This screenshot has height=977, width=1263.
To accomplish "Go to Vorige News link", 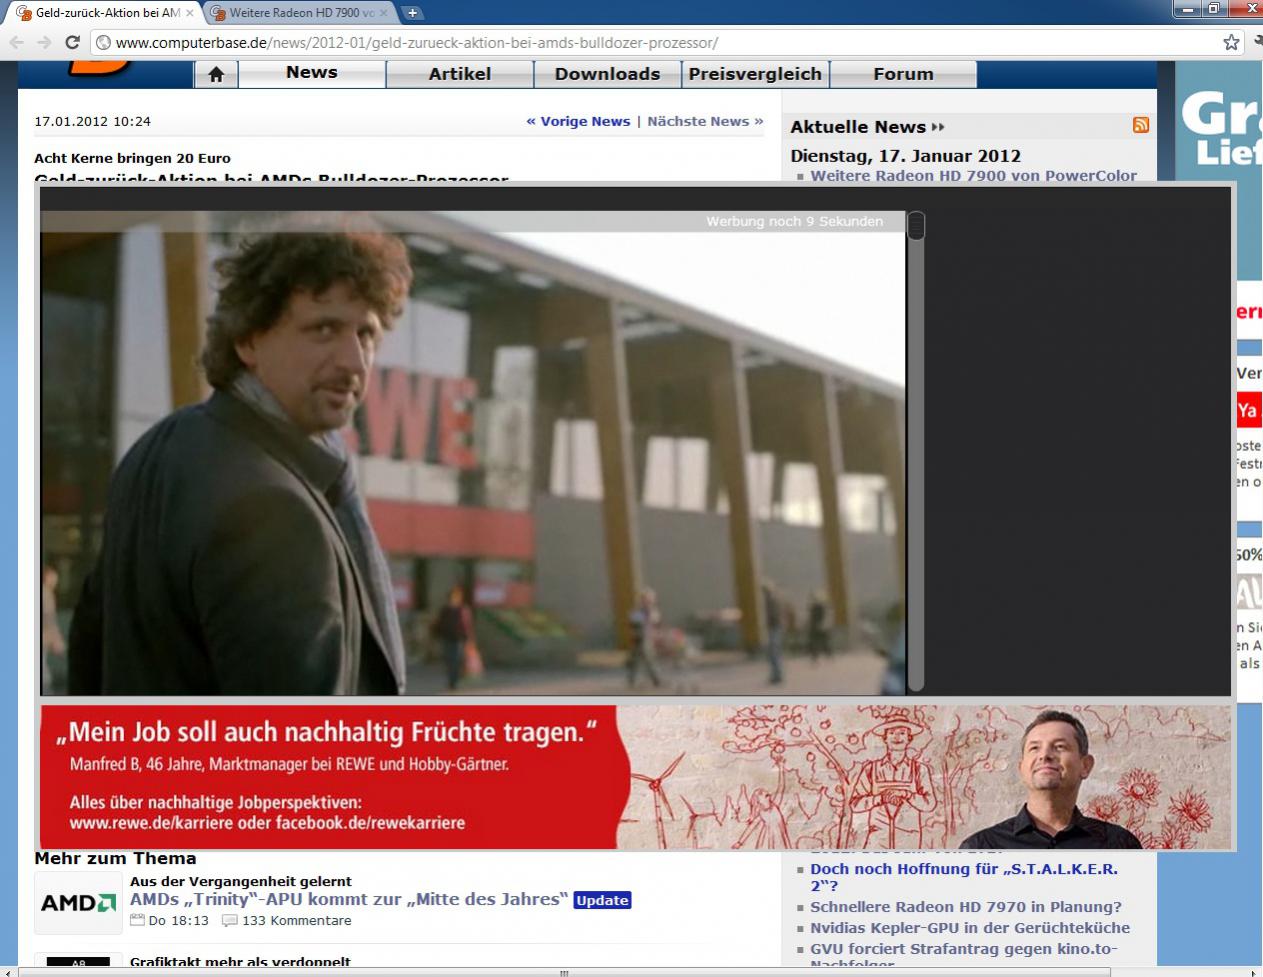I will [x=578, y=121].
